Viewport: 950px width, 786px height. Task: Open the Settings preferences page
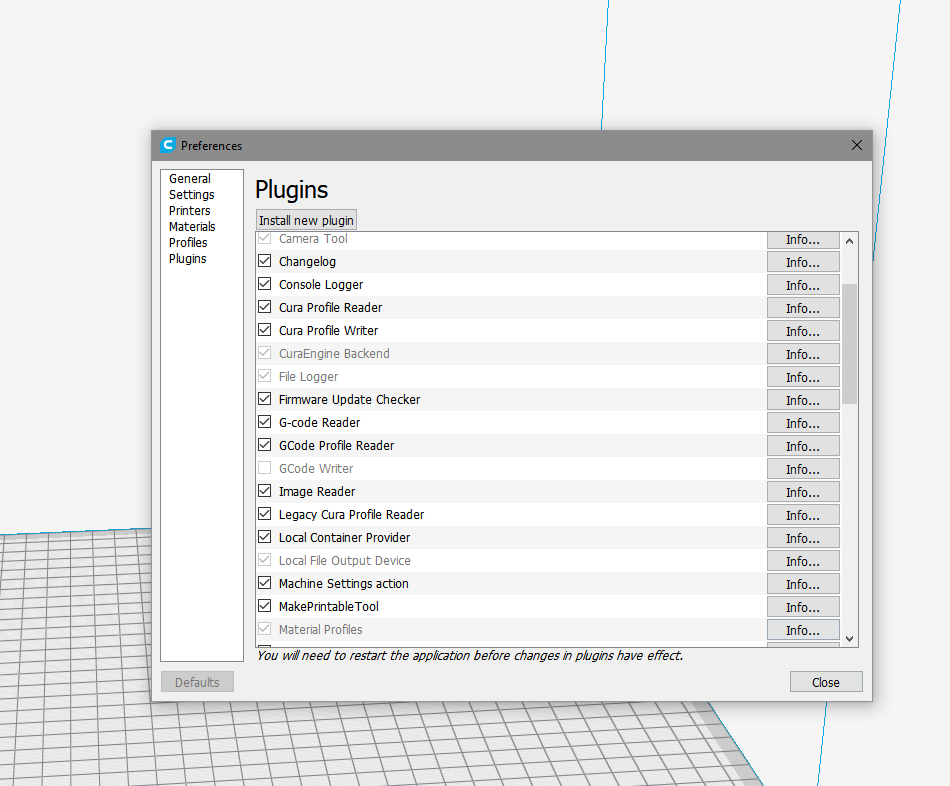click(191, 195)
